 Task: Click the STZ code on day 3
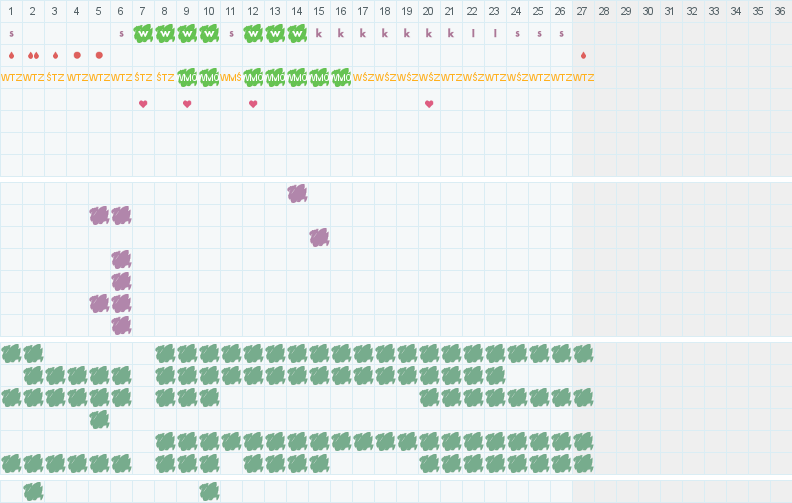[55, 78]
